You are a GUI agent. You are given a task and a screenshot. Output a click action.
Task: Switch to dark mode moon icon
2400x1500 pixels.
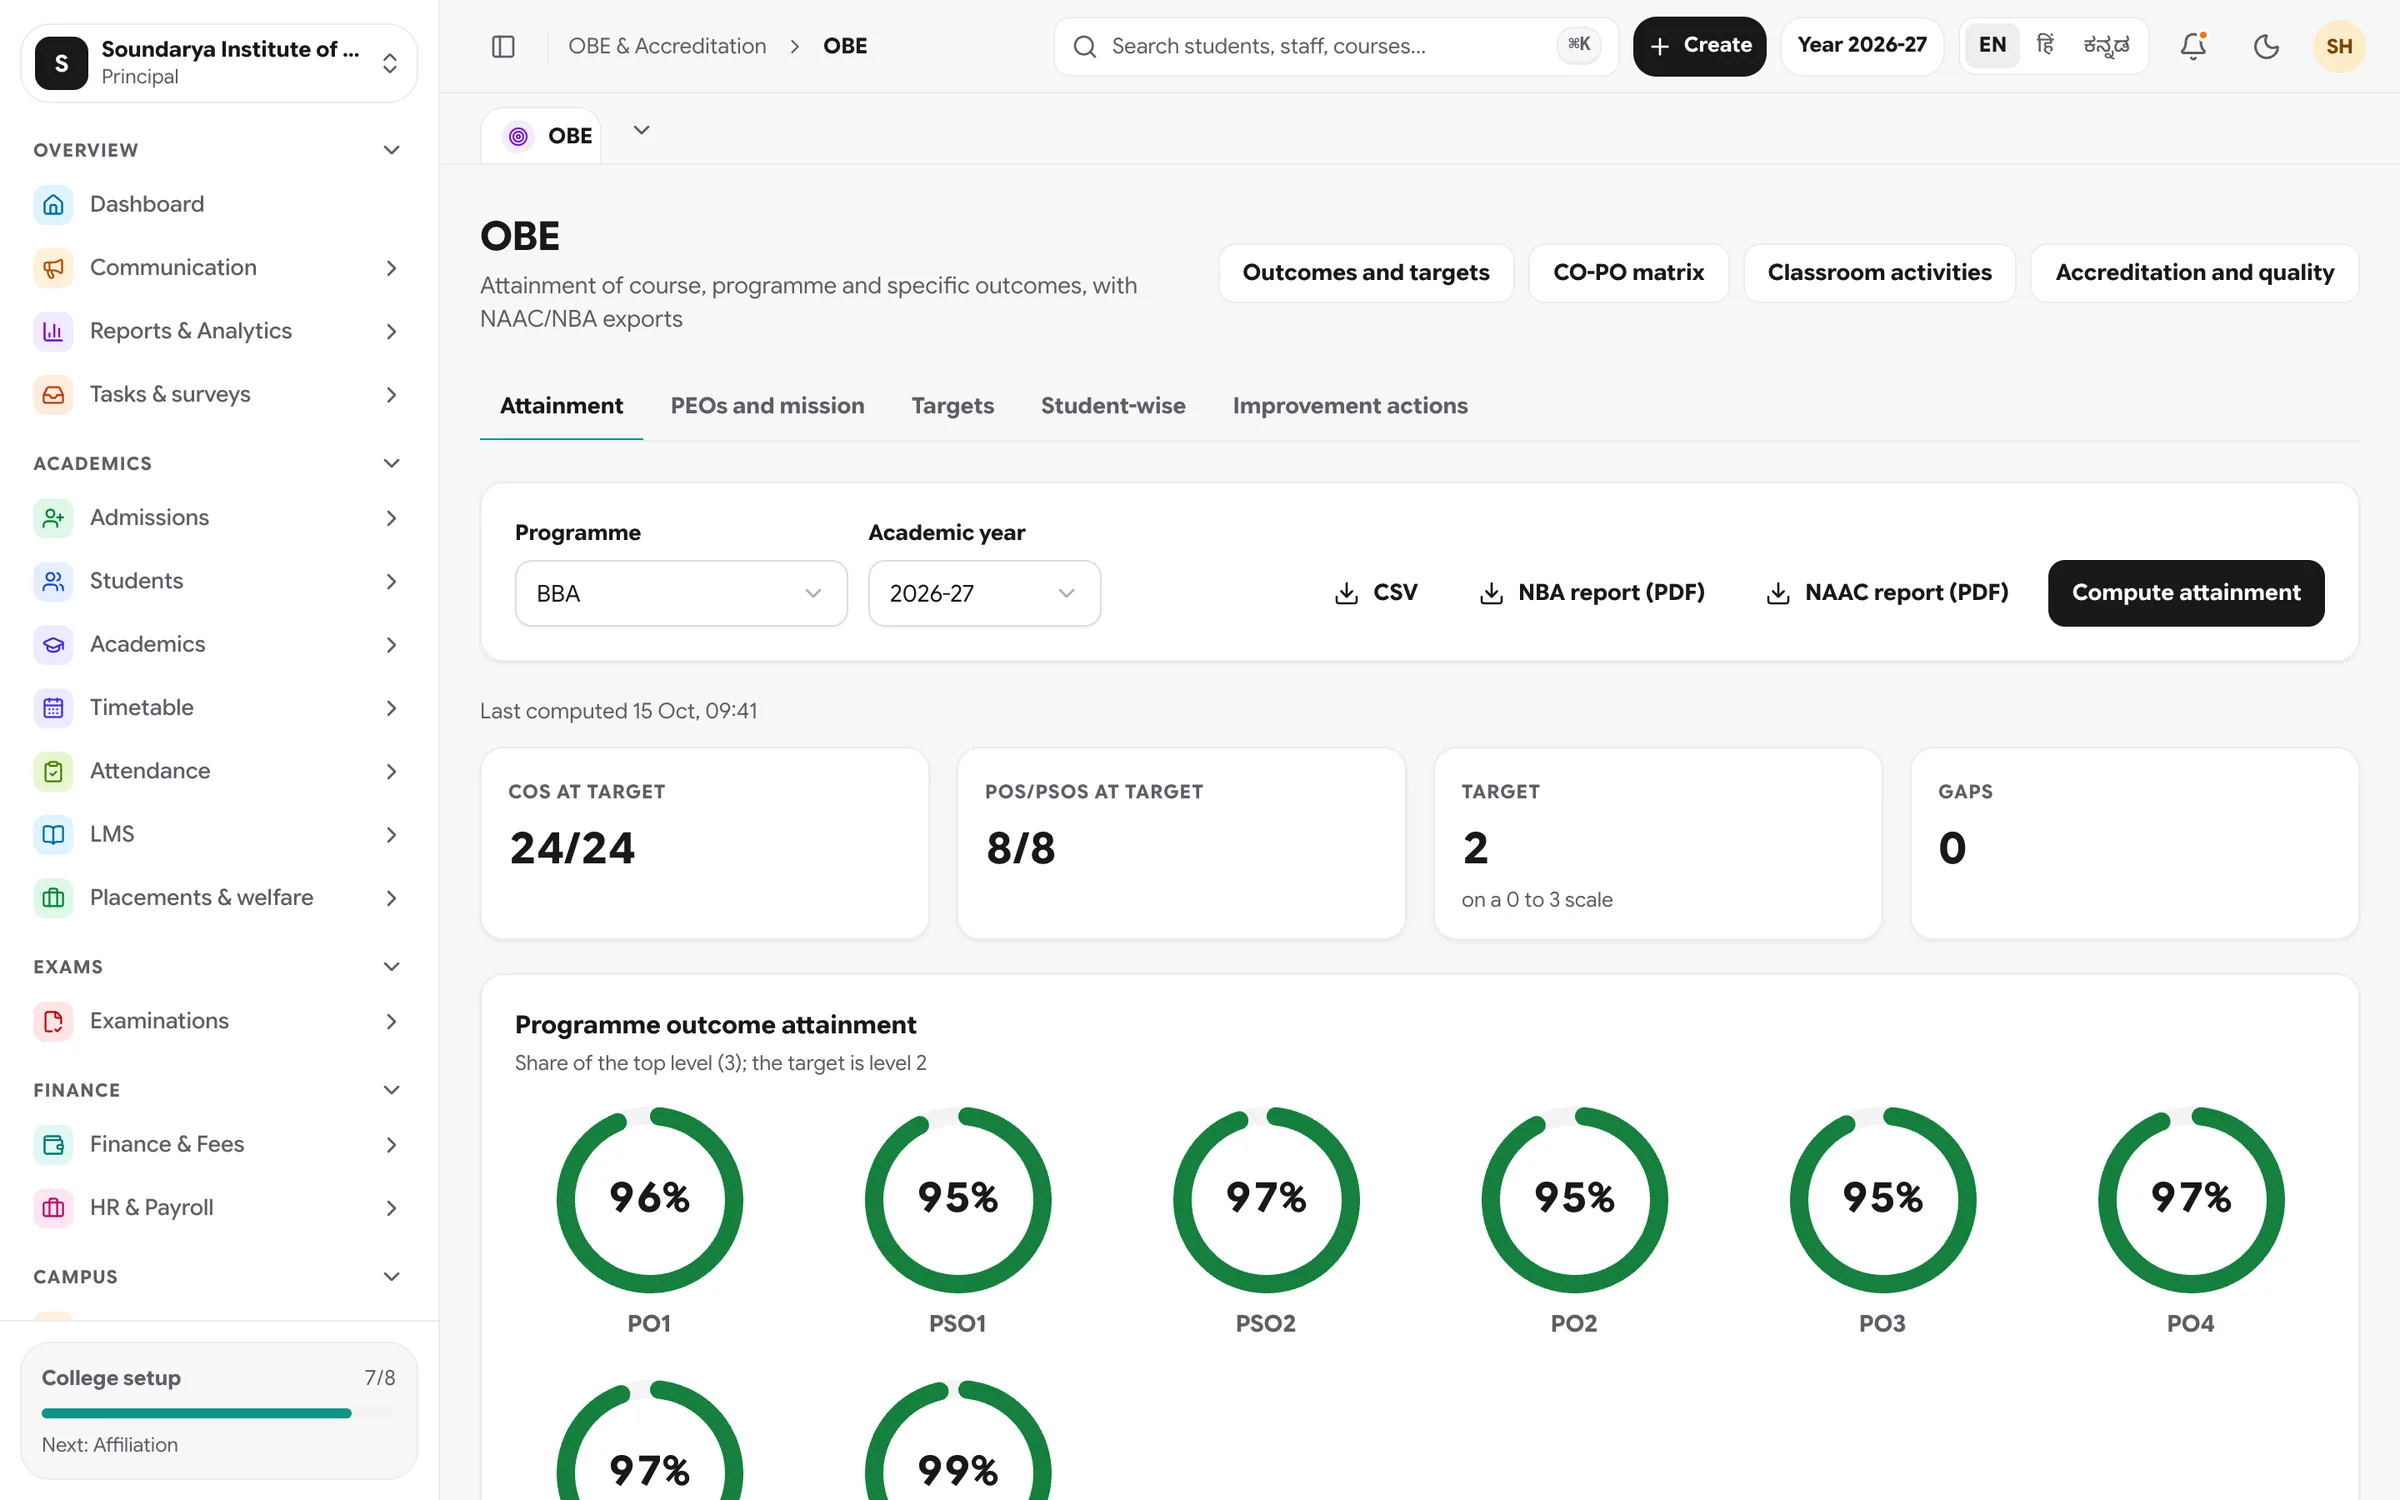pyautogui.click(x=2266, y=46)
